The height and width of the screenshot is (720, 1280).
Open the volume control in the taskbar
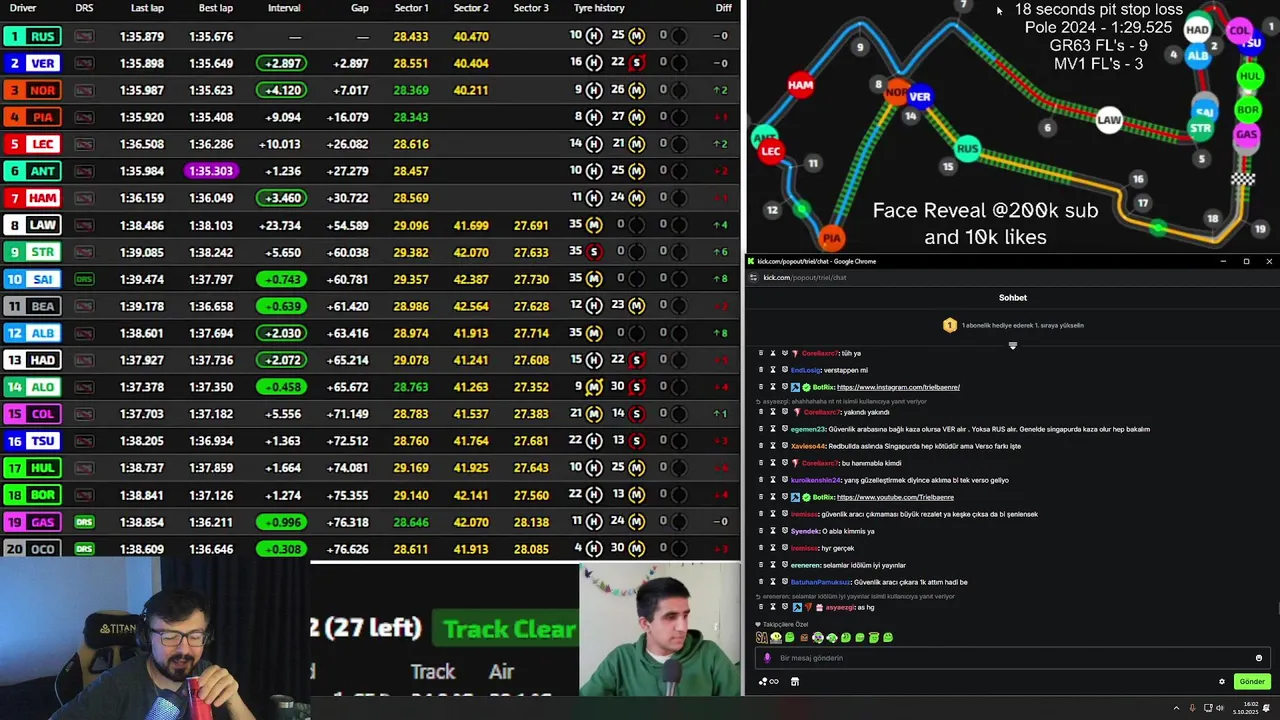[x=1219, y=708]
